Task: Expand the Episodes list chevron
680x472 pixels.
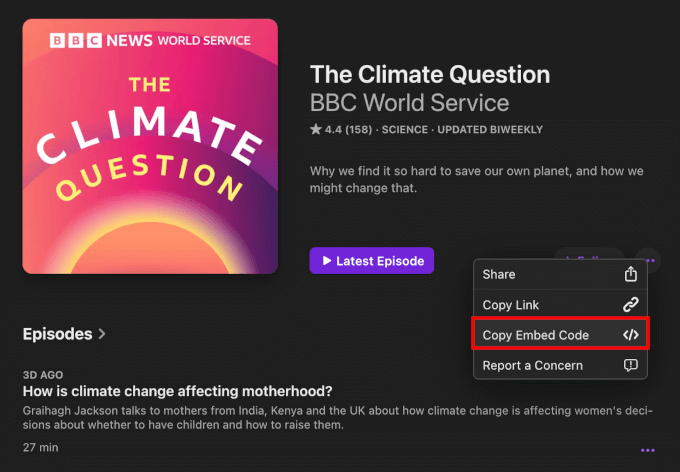Action: click(x=102, y=334)
